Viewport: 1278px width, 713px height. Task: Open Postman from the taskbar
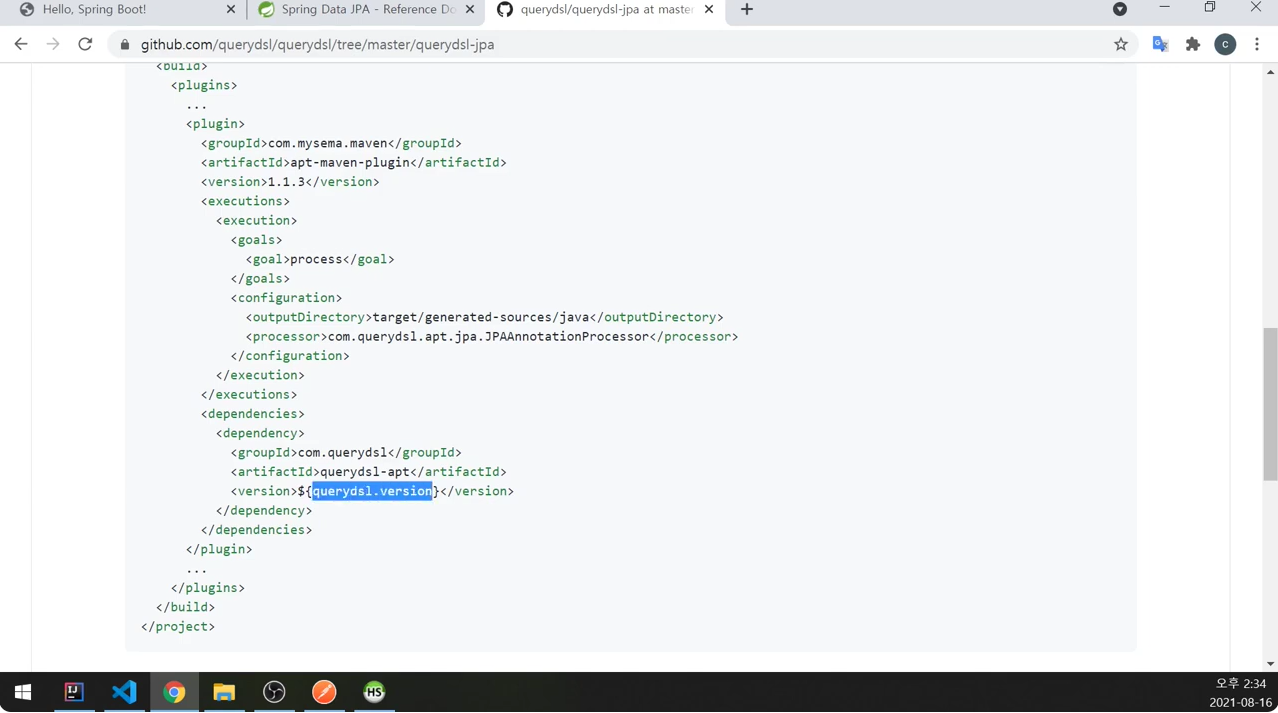(x=324, y=692)
